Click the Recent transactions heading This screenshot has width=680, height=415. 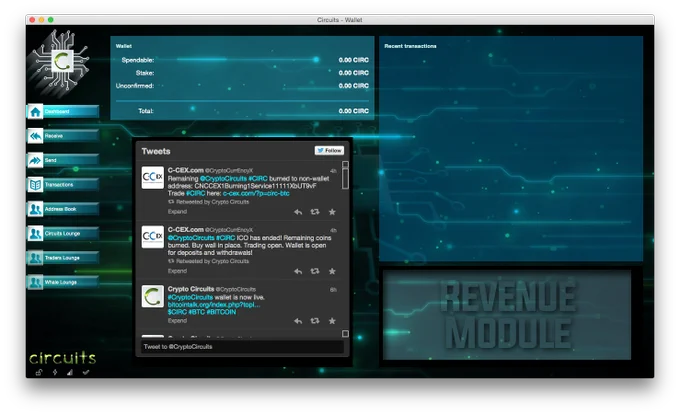tap(410, 46)
